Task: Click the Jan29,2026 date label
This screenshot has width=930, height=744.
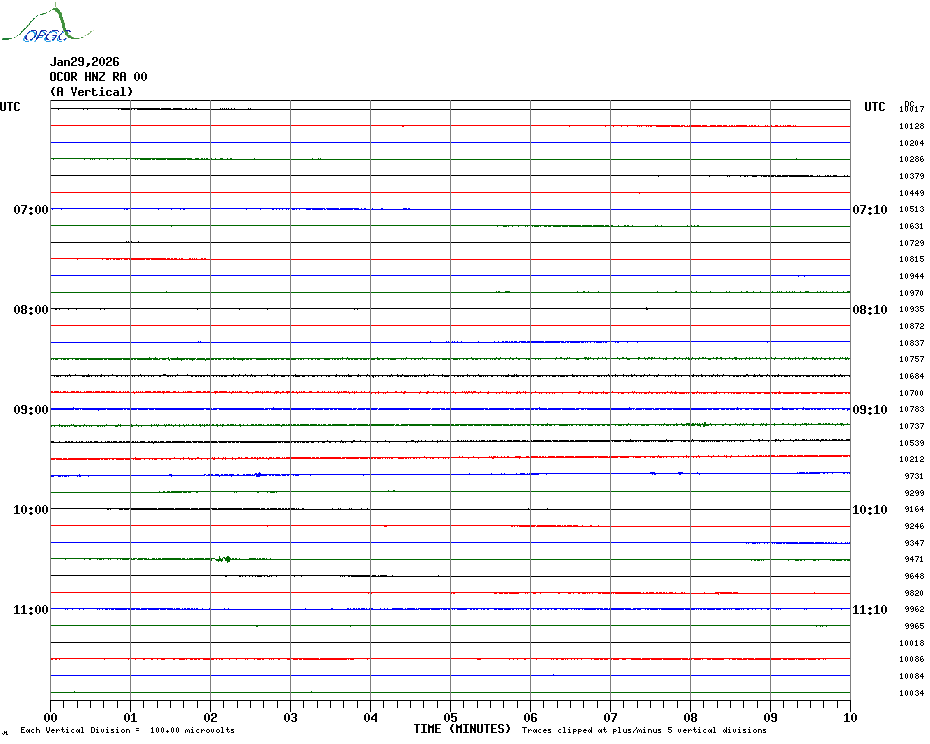Action: pos(84,62)
